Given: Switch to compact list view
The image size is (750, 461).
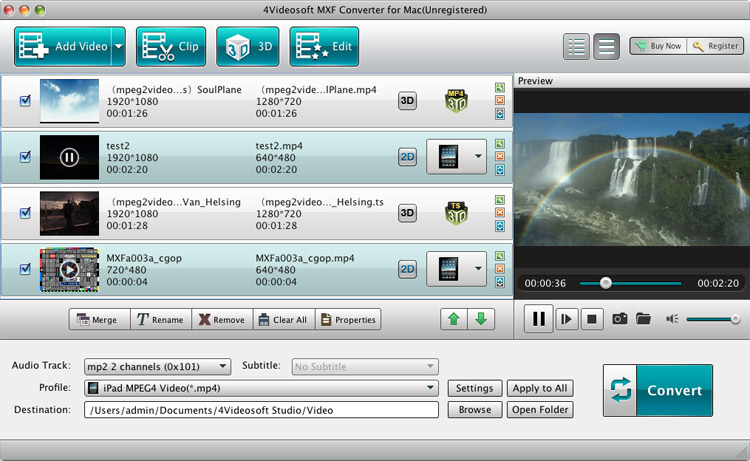Looking at the screenshot, I should pos(606,46).
